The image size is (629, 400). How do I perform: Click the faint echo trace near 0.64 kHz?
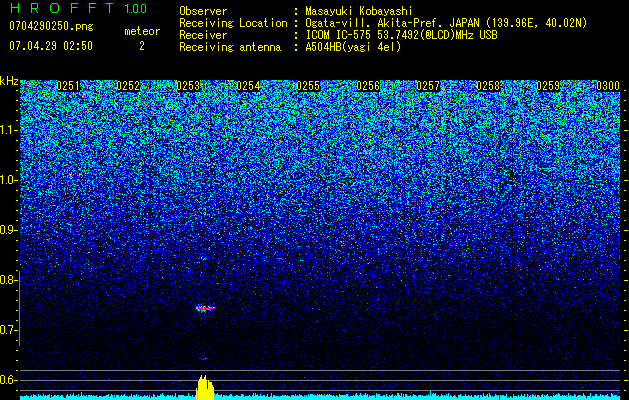point(203,359)
